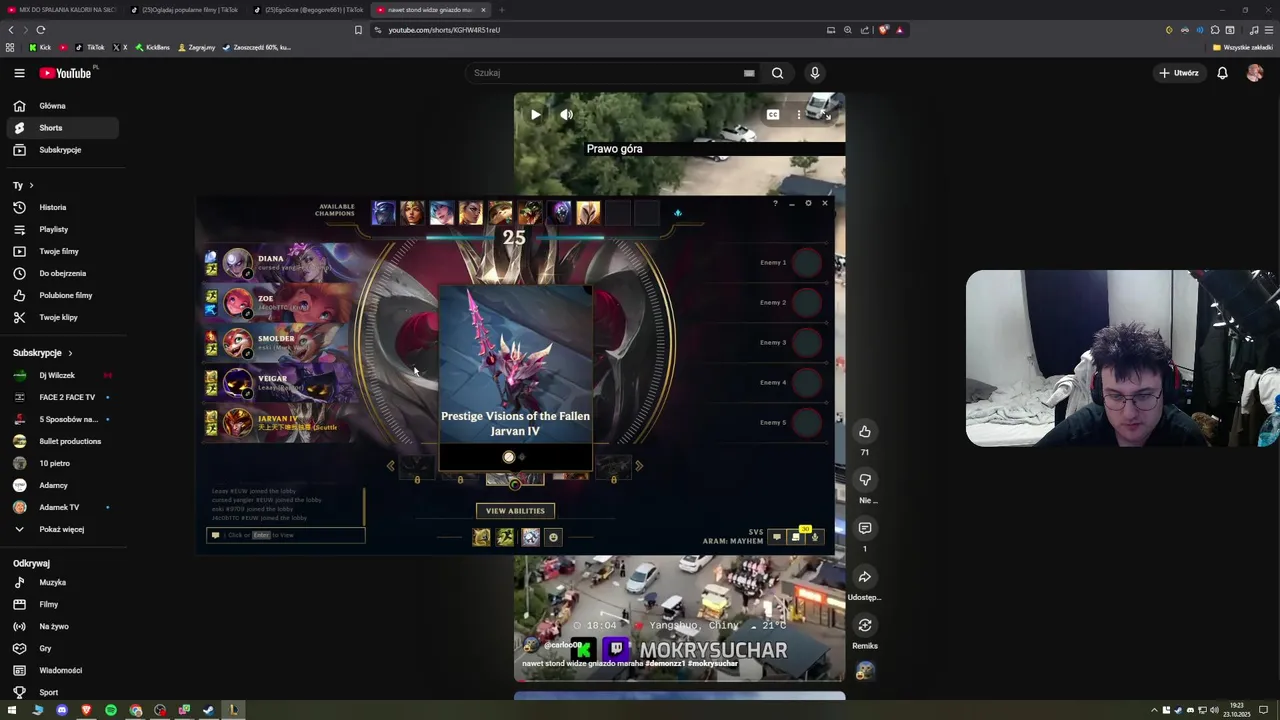Select first available champion portrait in bench
This screenshot has width=1280, height=720.
pyautogui.click(x=383, y=212)
